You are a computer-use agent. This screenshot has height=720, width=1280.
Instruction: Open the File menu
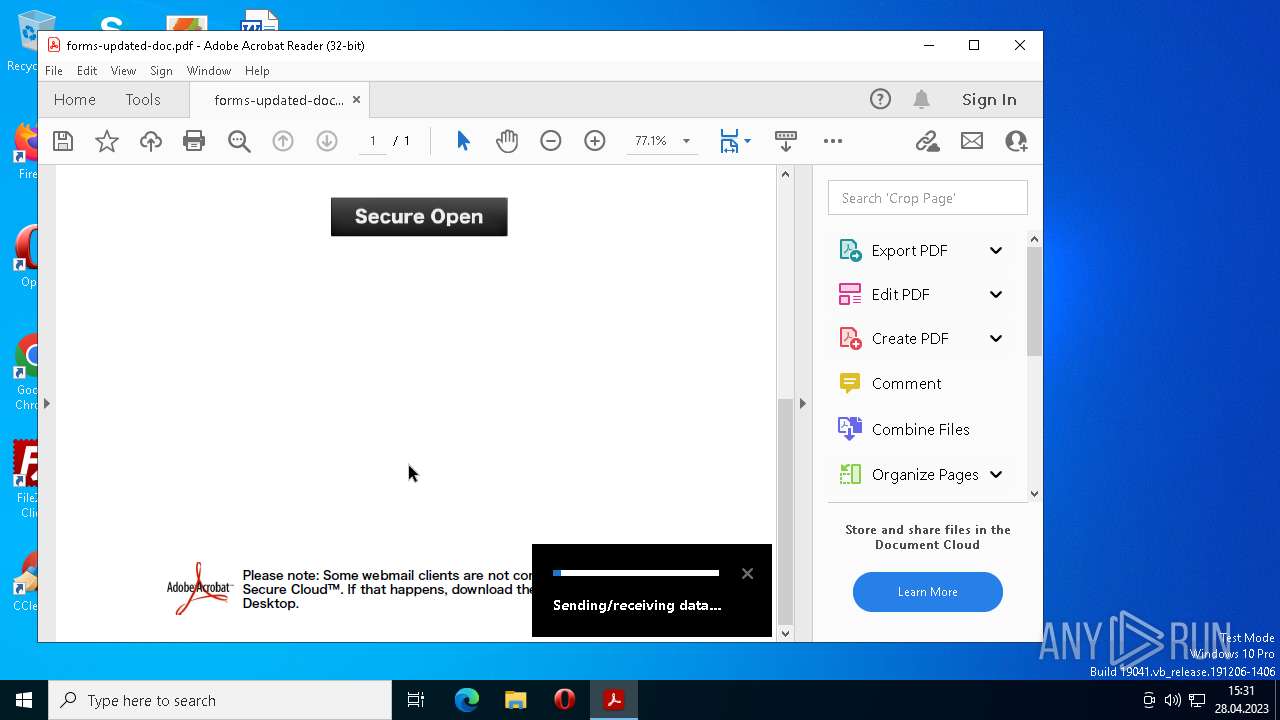click(x=54, y=71)
